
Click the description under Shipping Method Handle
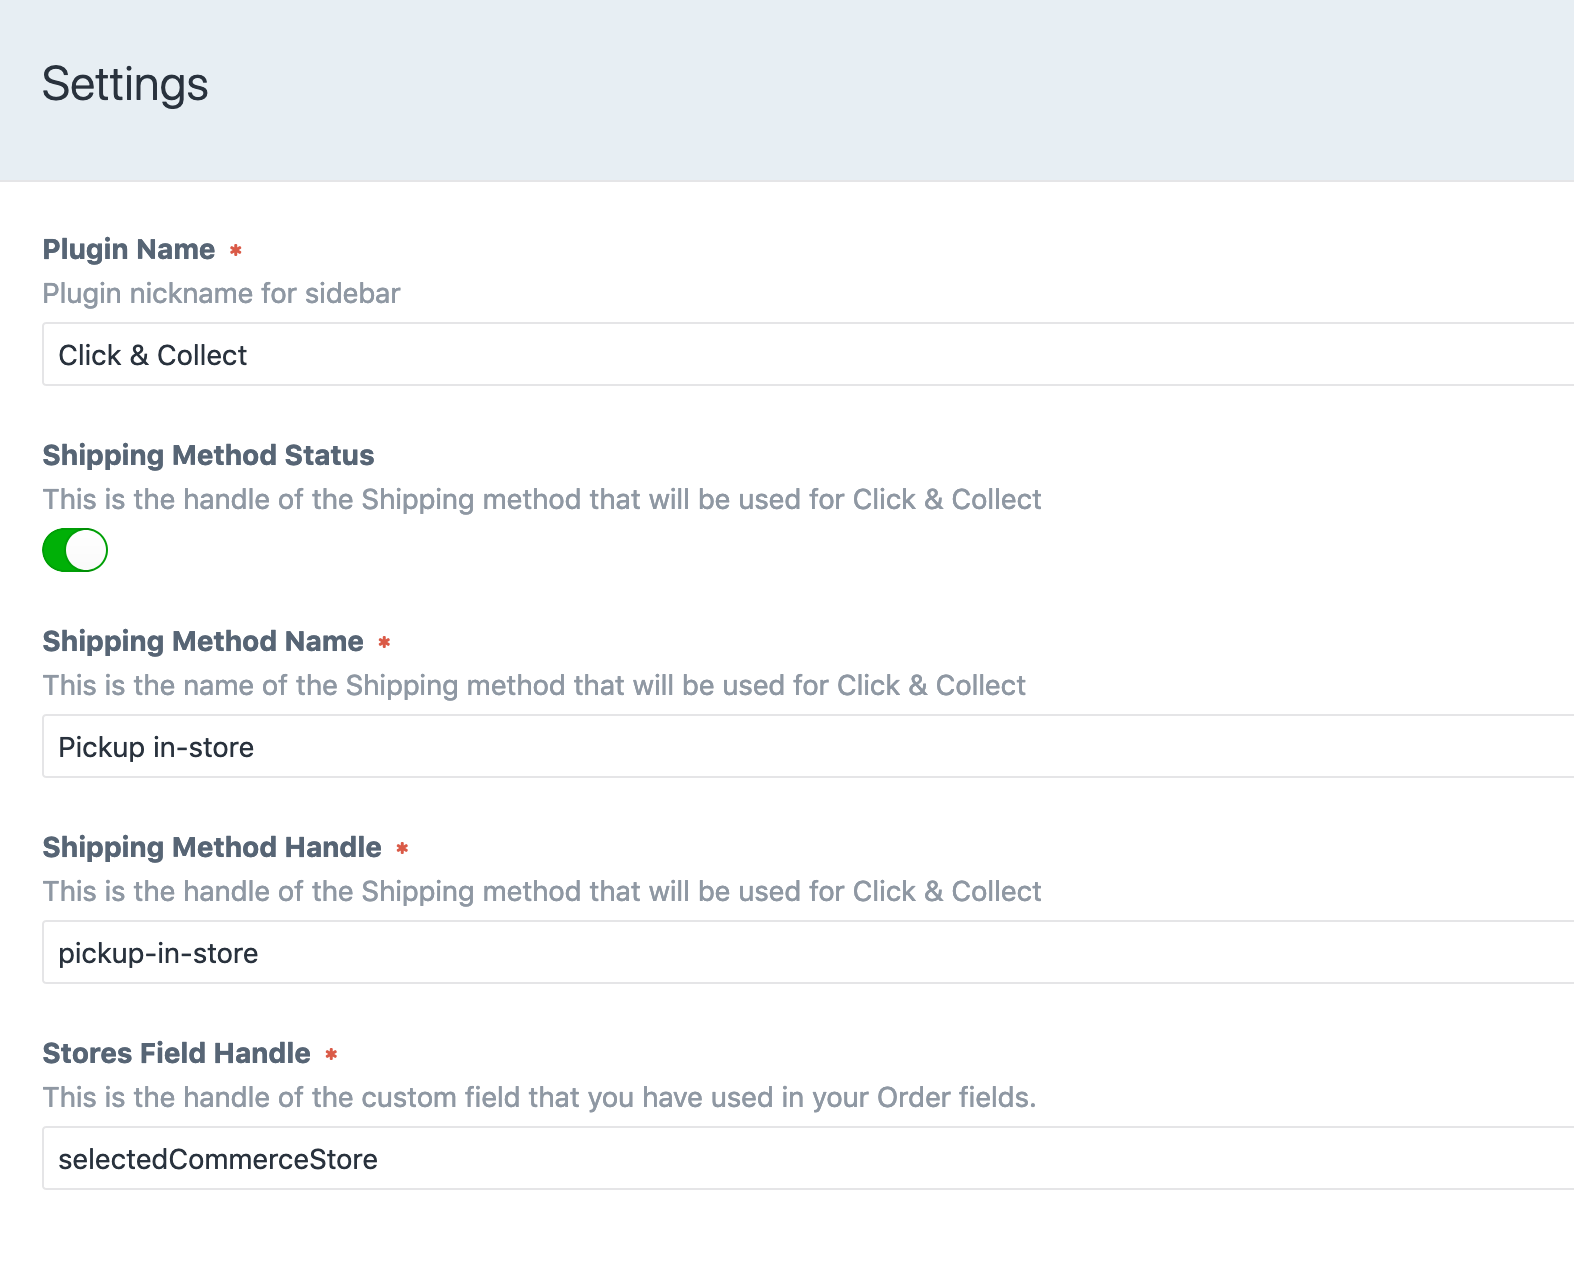point(542,891)
